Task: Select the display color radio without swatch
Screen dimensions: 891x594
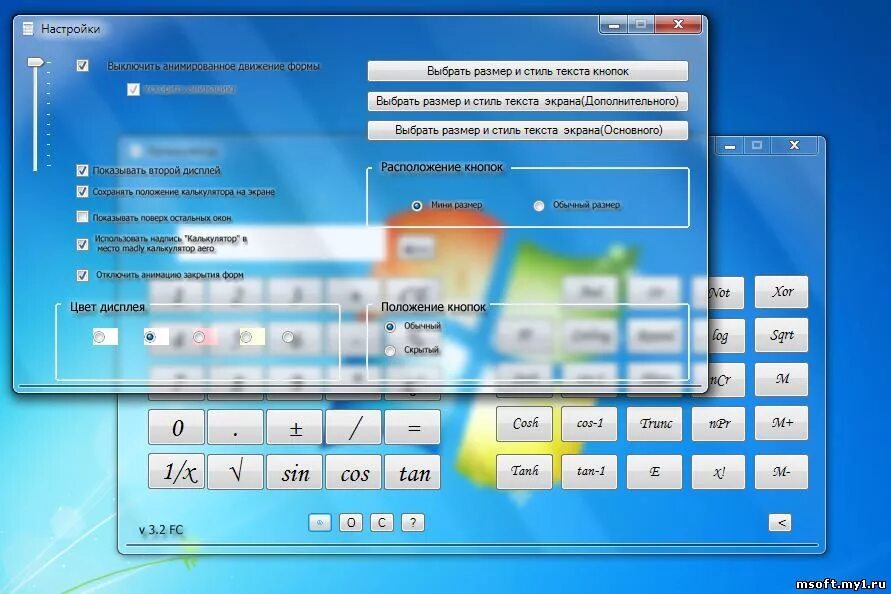Action: click(288, 337)
